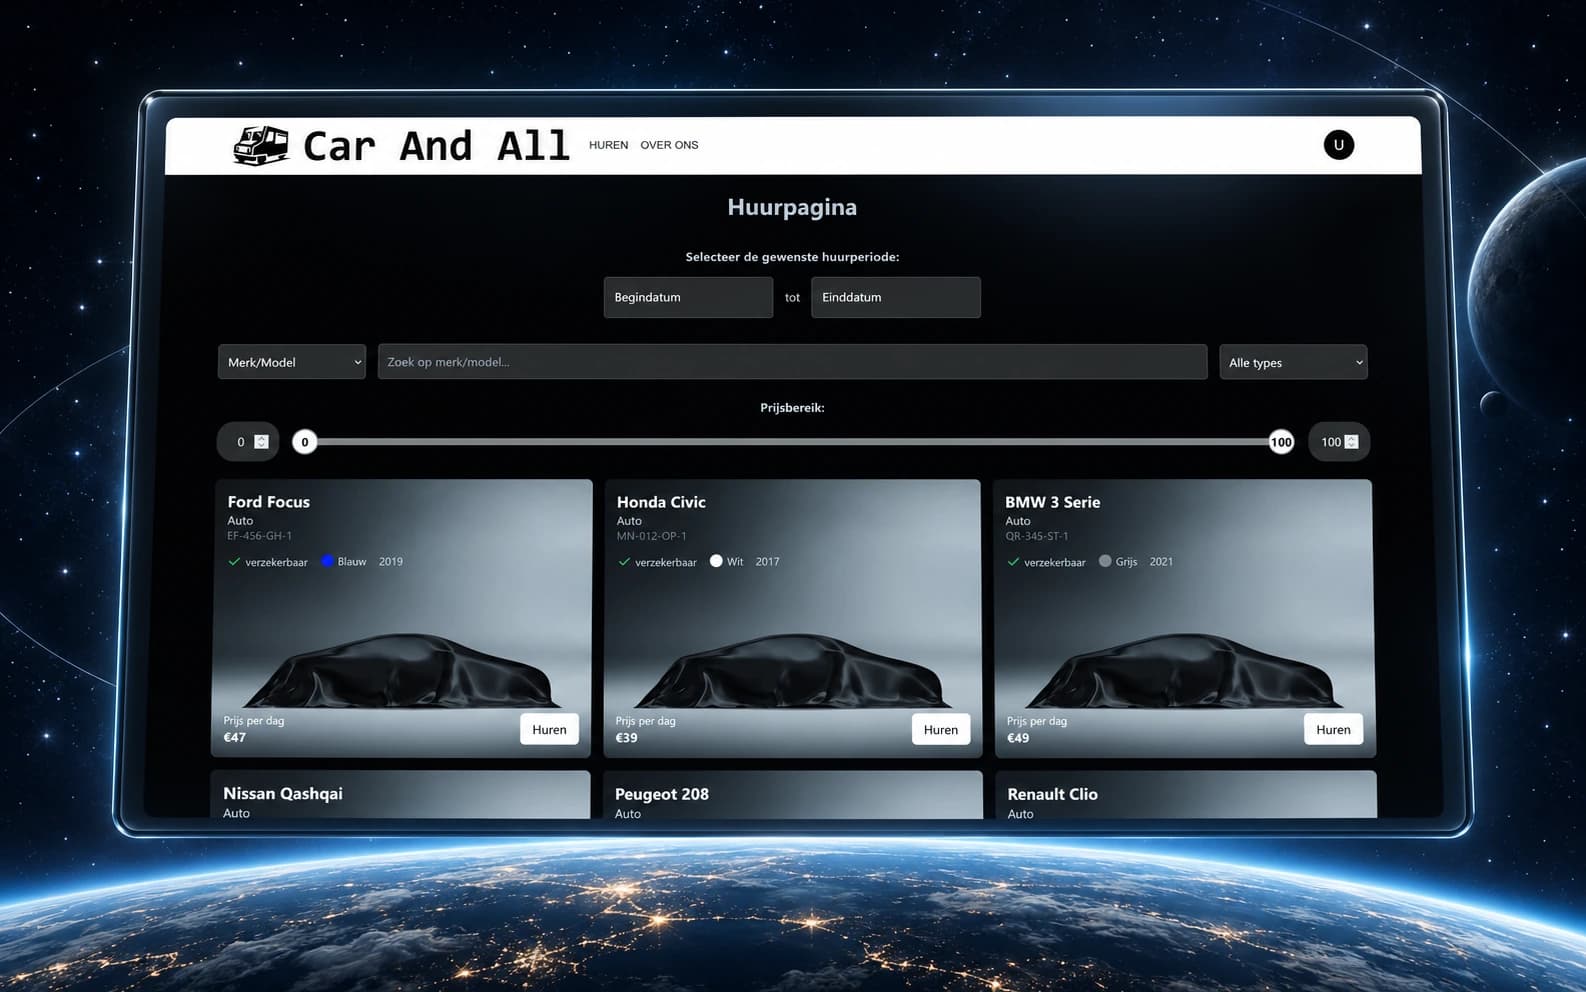Open the HUREN navigation item

pyautogui.click(x=608, y=145)
